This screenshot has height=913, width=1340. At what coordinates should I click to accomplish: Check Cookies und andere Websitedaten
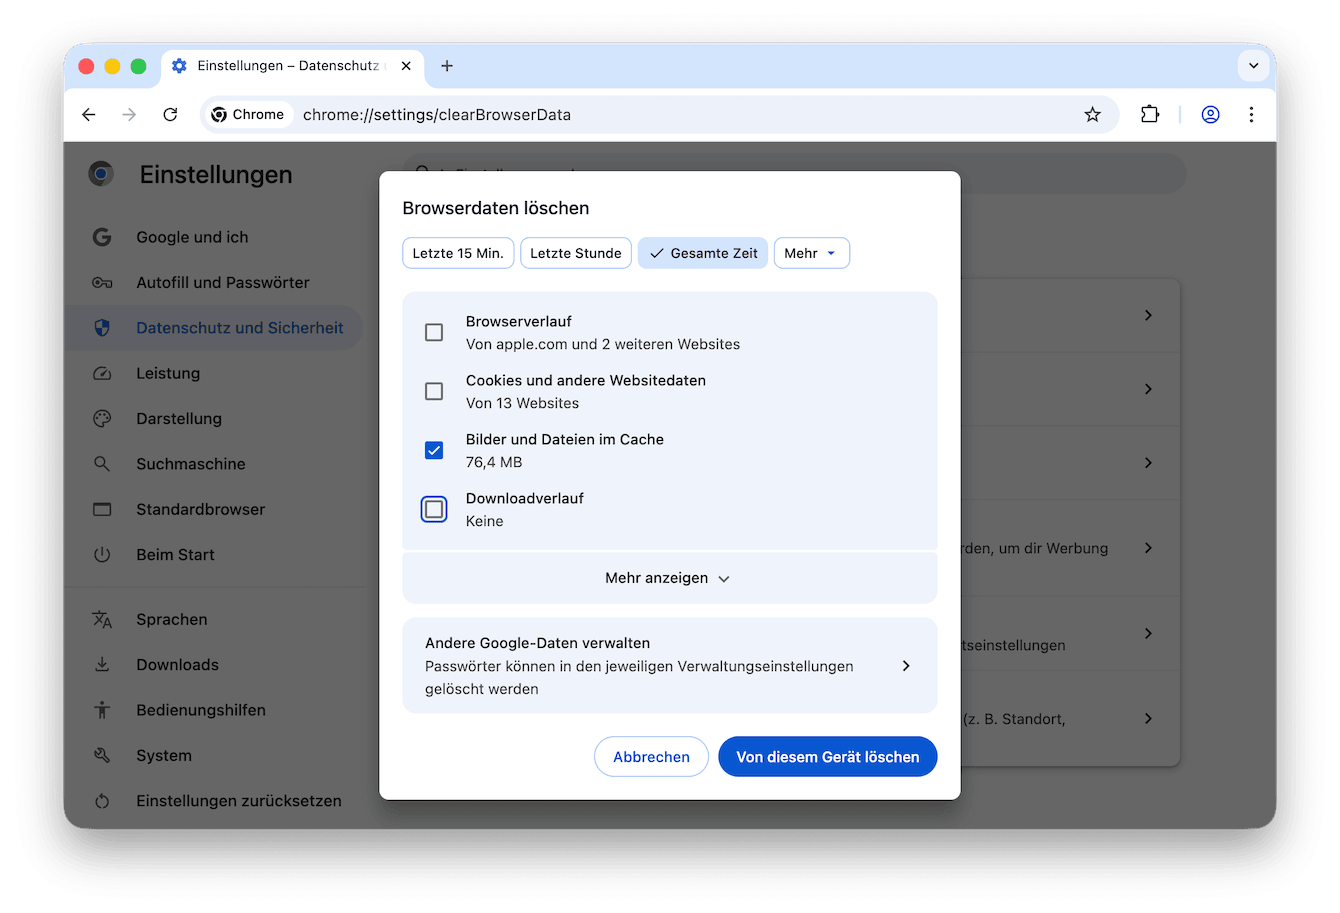click(x=433, y=391)
